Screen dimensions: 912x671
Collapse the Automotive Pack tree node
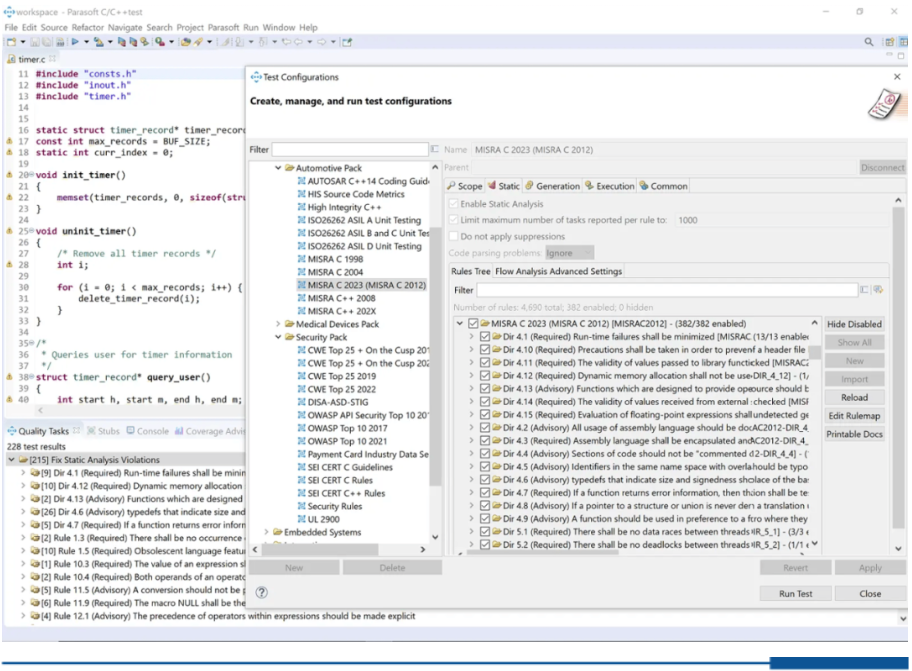point(278,168)
